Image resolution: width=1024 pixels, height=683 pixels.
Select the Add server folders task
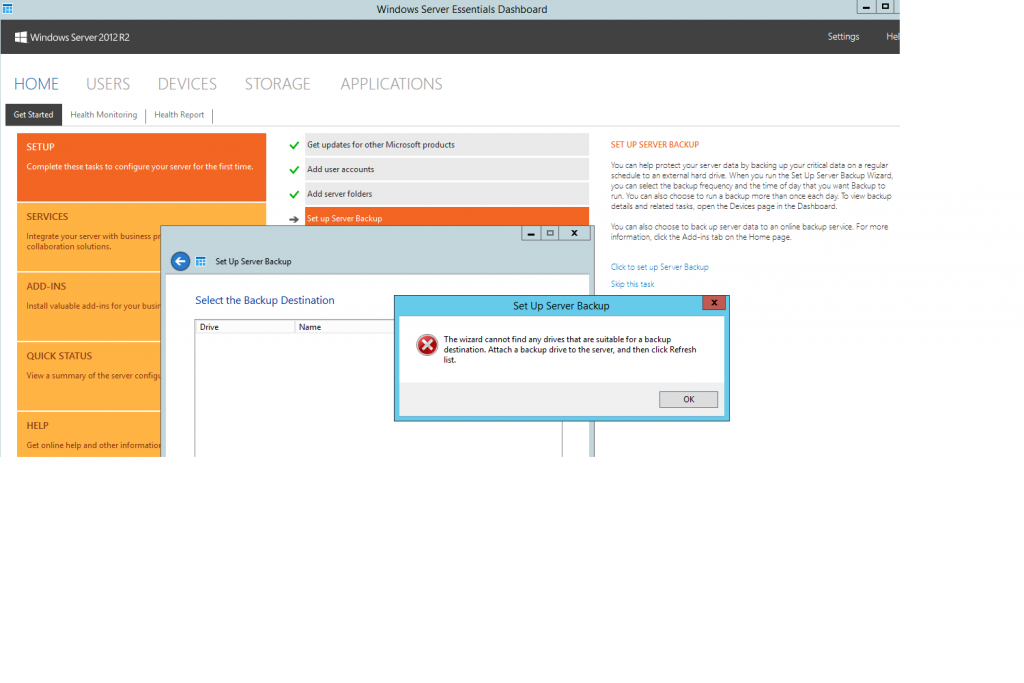coord(447,194)
